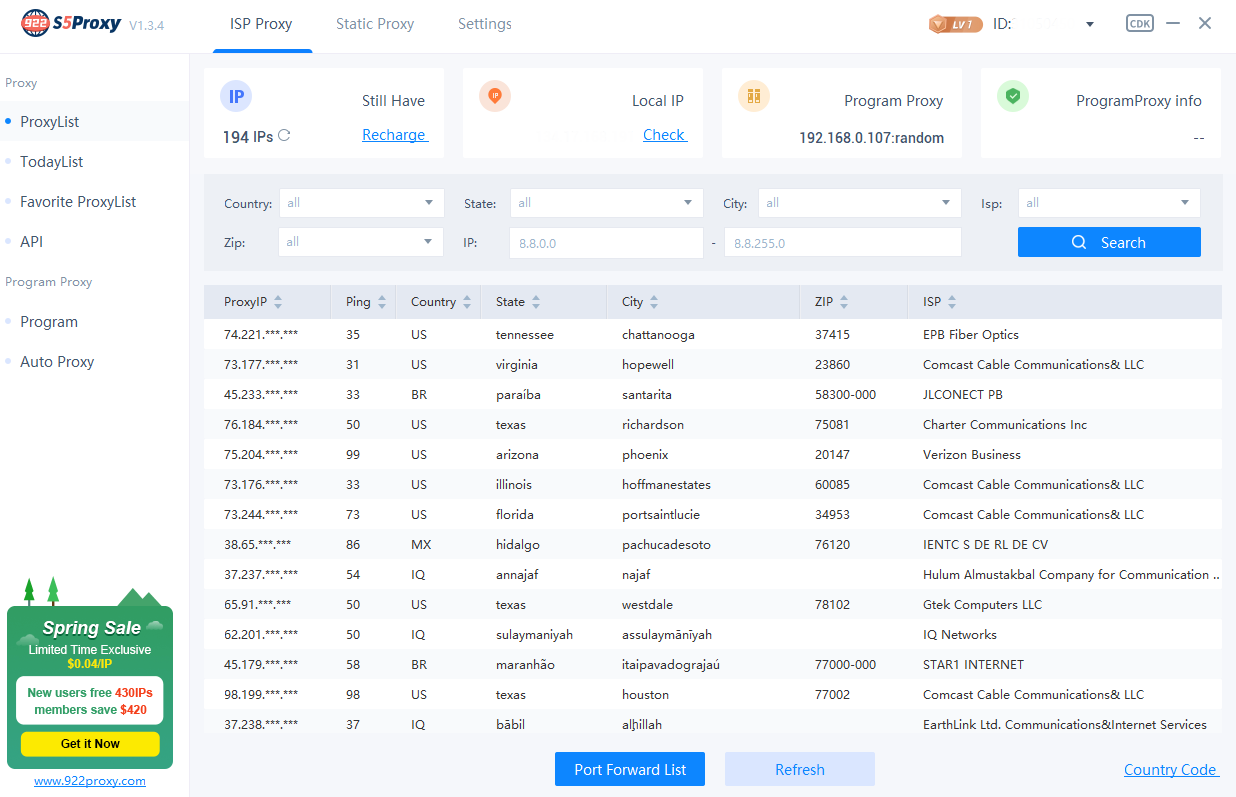Click the Get it Now button

point(90,744)
